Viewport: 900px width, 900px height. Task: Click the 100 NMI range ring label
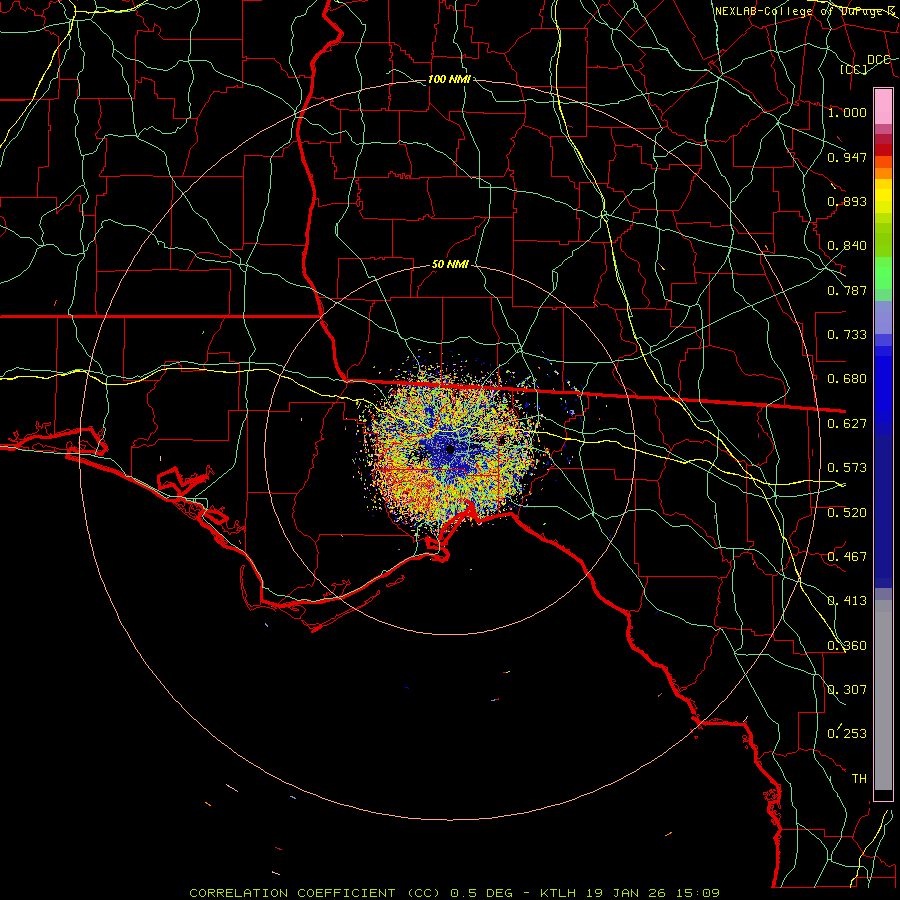pos(449,79)
